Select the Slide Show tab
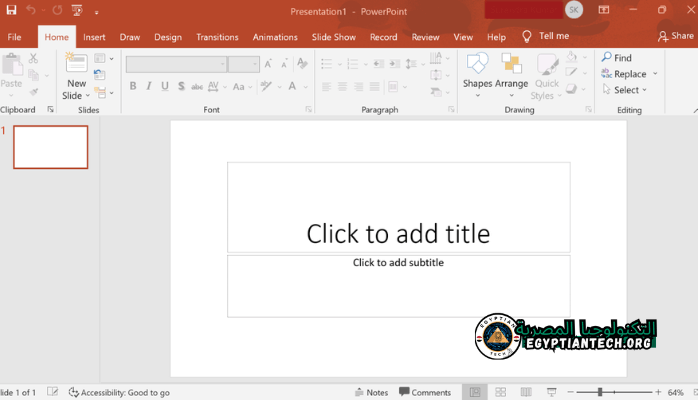This screenshot has height=400, width=698. tap(333, 37)
